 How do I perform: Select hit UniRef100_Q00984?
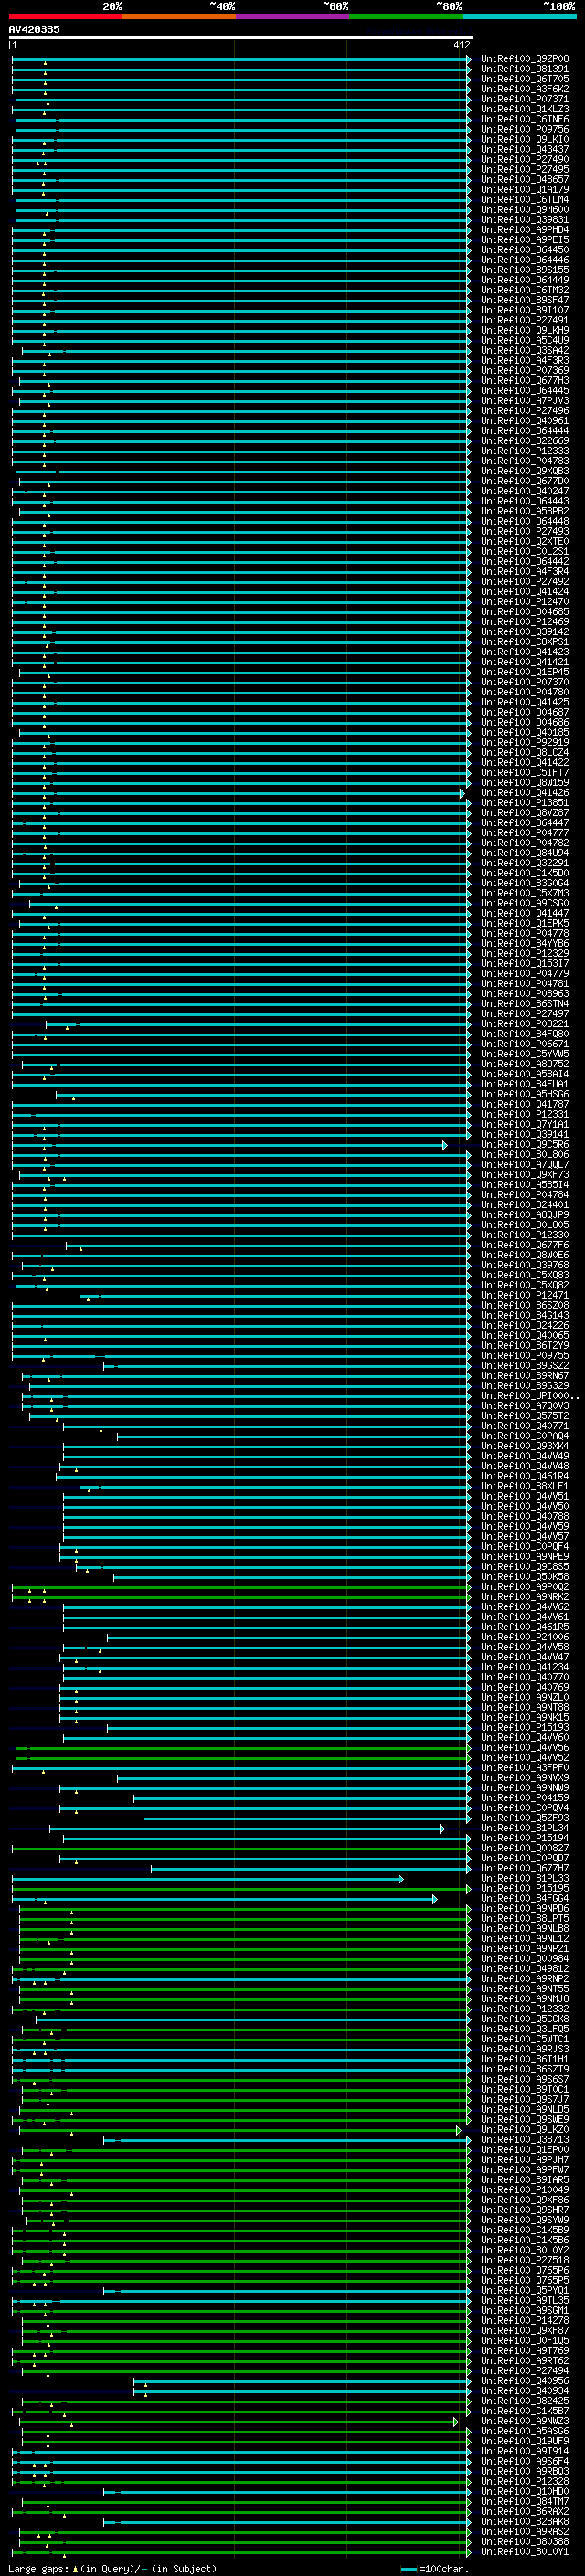(525, 1958)
